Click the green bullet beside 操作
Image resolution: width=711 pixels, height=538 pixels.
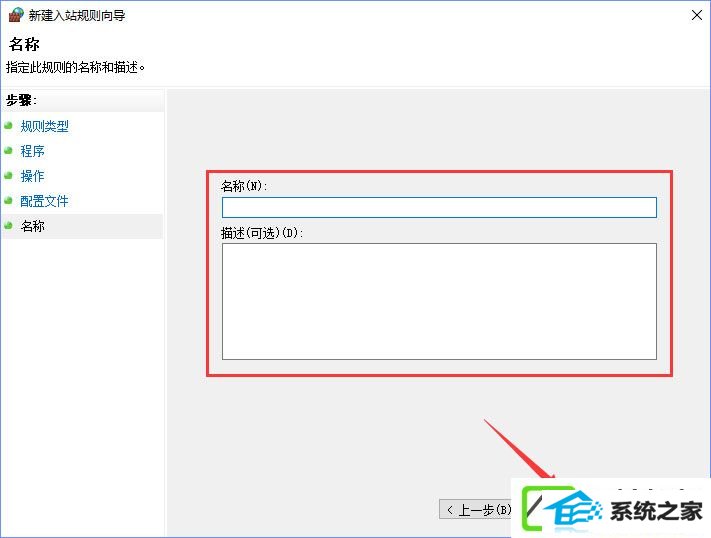8,176
